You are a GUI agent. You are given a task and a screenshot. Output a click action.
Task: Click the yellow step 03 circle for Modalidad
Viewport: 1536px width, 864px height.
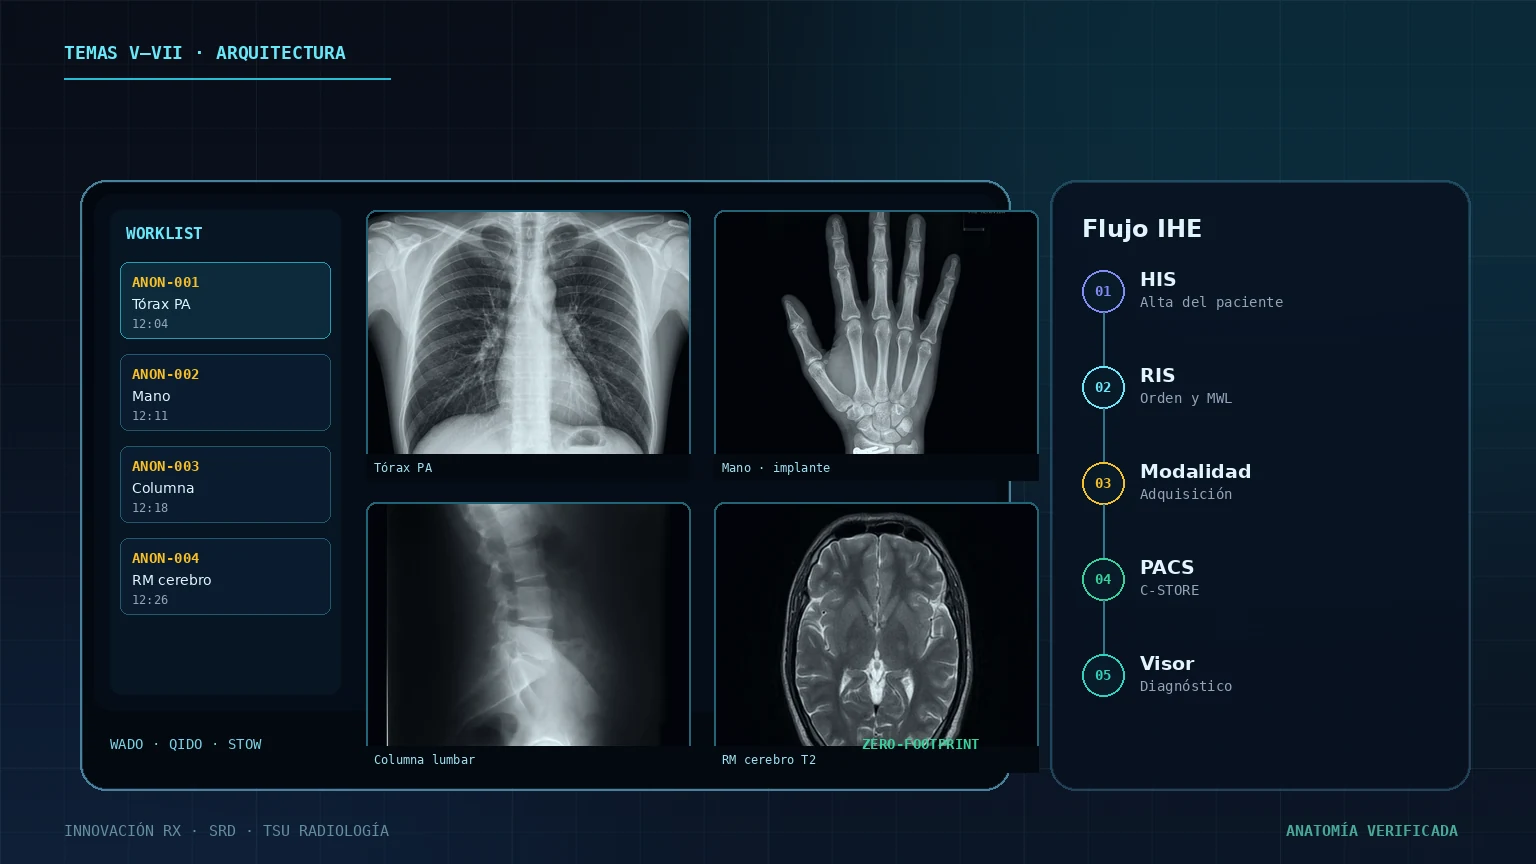[x=1103, y=483]
